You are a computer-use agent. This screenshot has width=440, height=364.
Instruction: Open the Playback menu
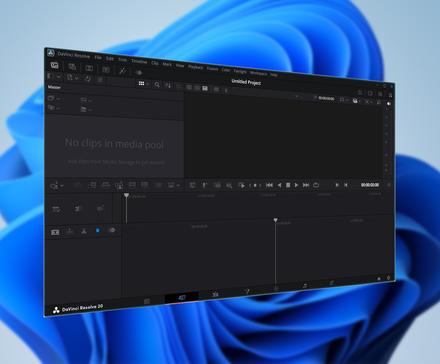tap(195, 67)
